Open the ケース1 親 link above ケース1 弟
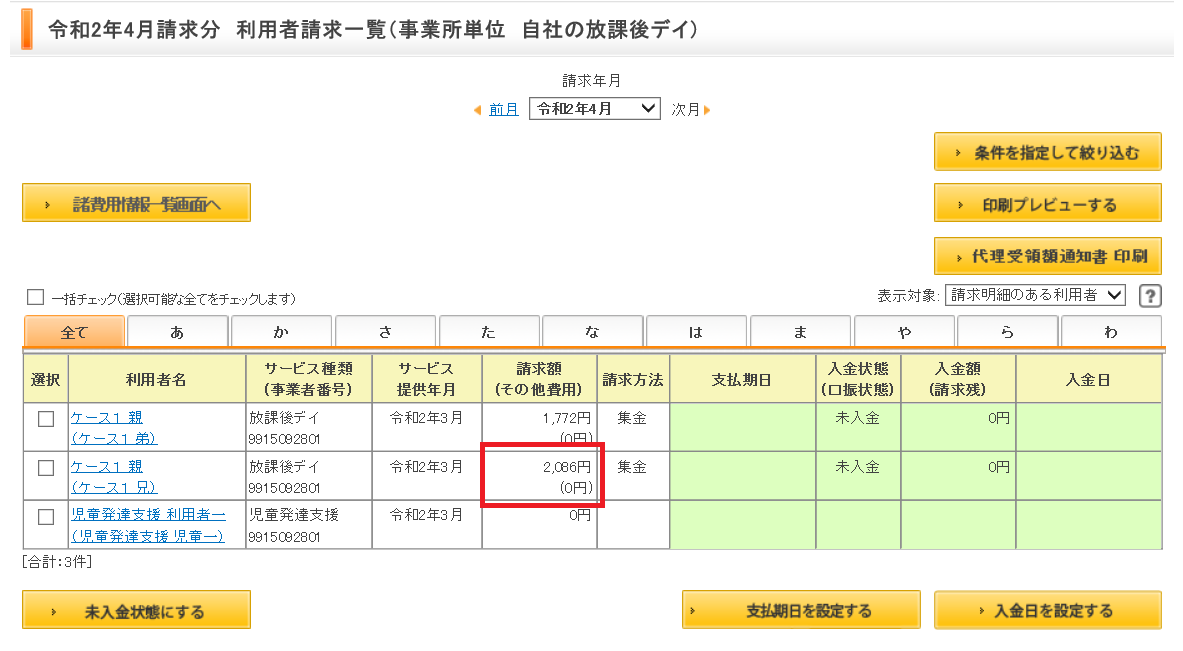The width and height of the screenshot is (1183, 651). point(106,418)
